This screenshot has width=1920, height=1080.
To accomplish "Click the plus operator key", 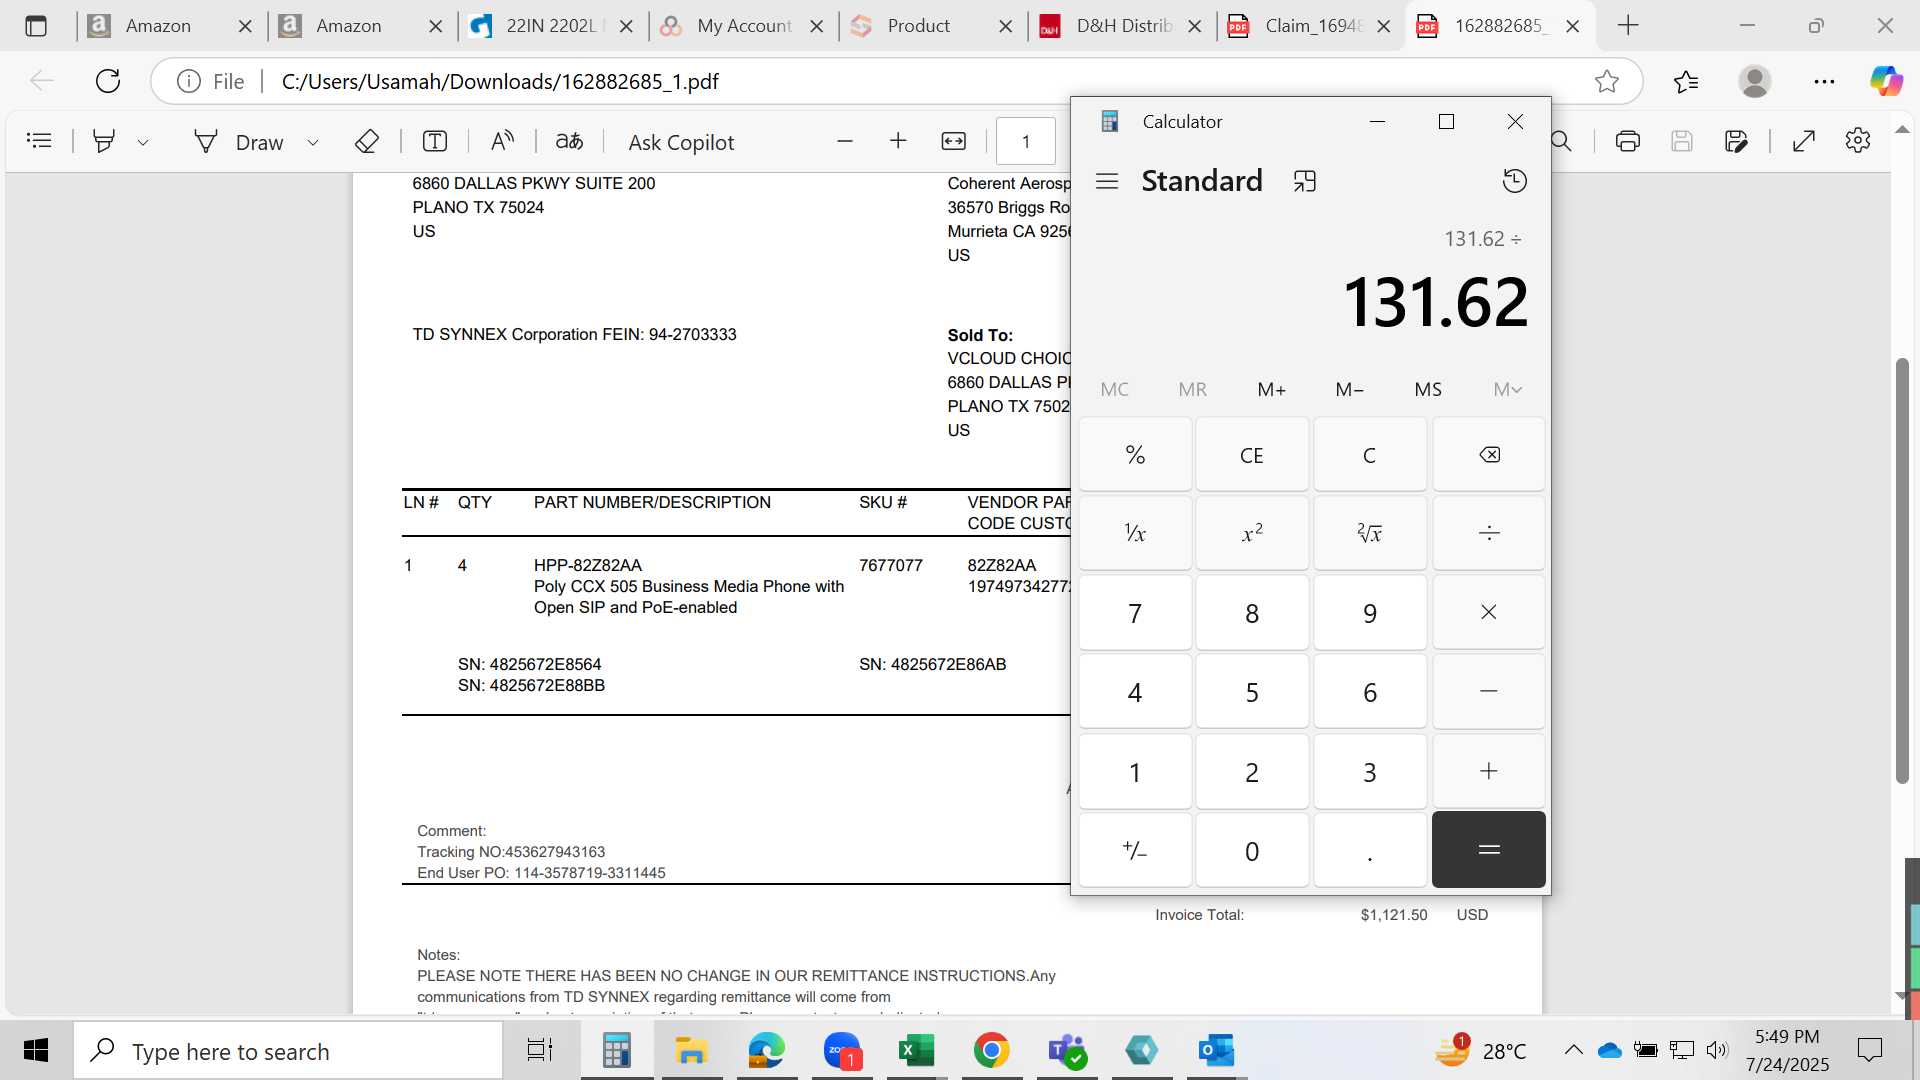I will (1489, 771).
